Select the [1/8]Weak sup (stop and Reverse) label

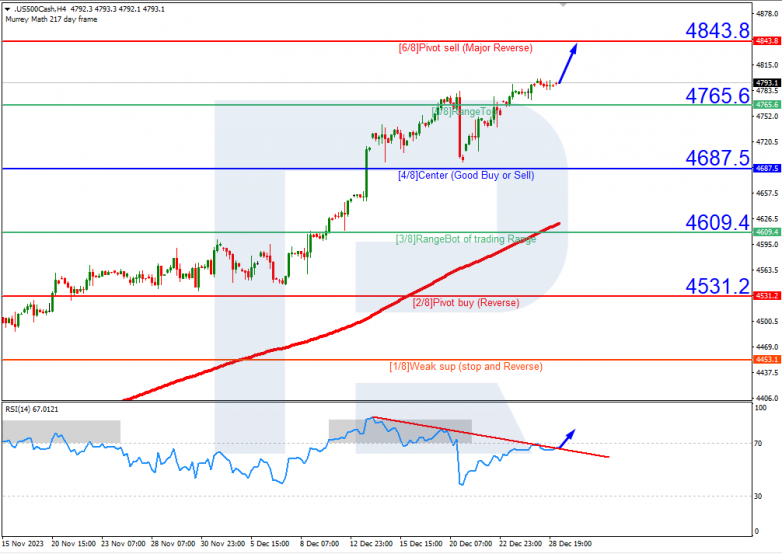pos(466,367)
